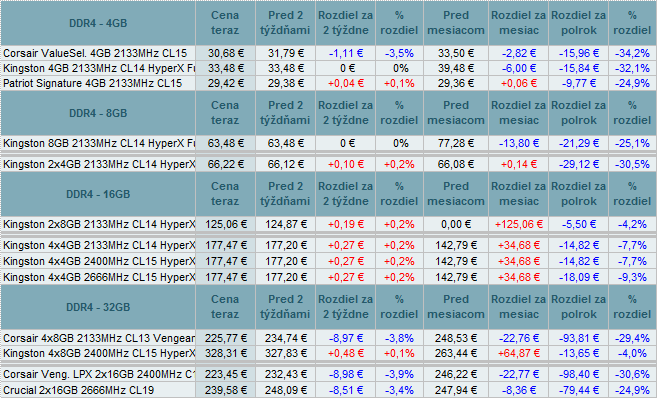Click Crucial 2x16GB 2666MHz CL19 product name
The image size is (657, 398).
(x=79, y=390)
